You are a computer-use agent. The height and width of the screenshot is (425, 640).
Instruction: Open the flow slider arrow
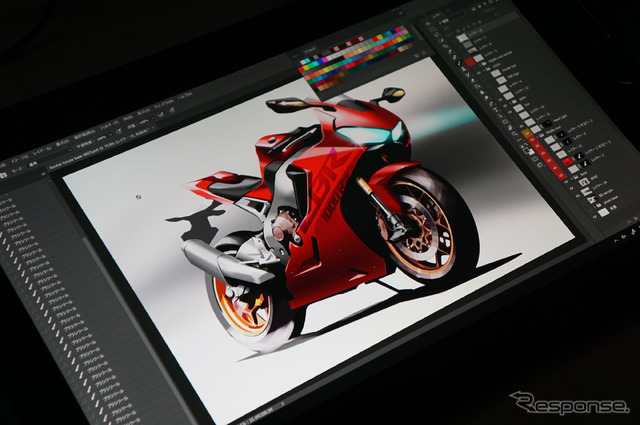153,118
